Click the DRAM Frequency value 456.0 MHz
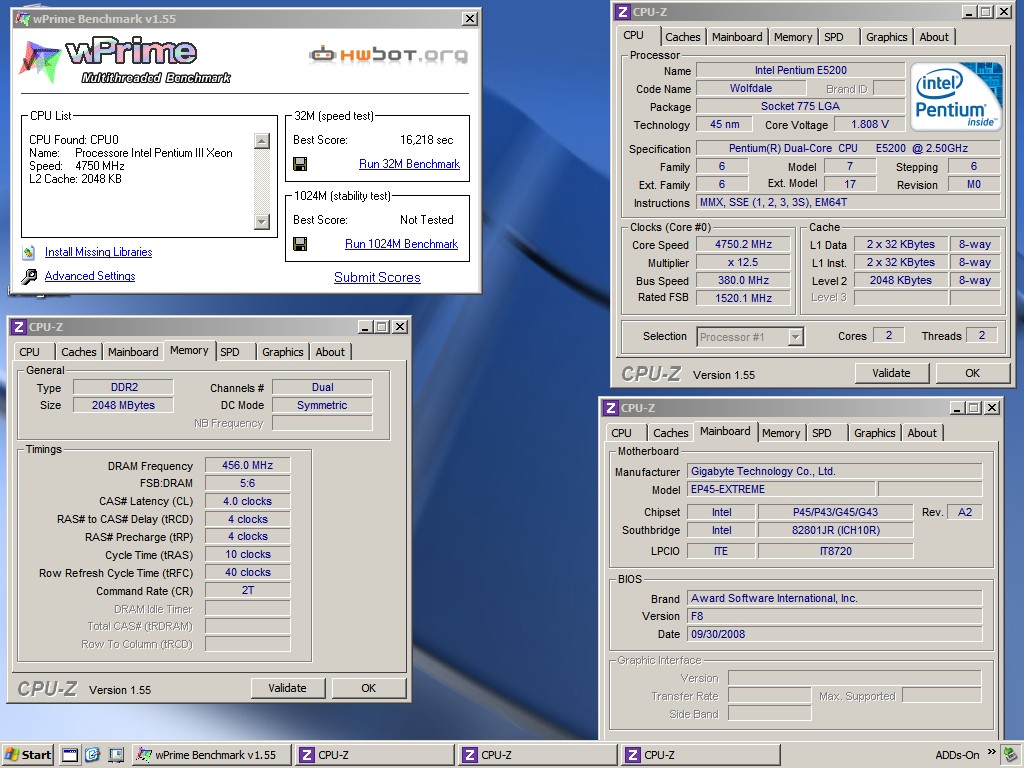 pyautogui.click(x=248, y=466)
